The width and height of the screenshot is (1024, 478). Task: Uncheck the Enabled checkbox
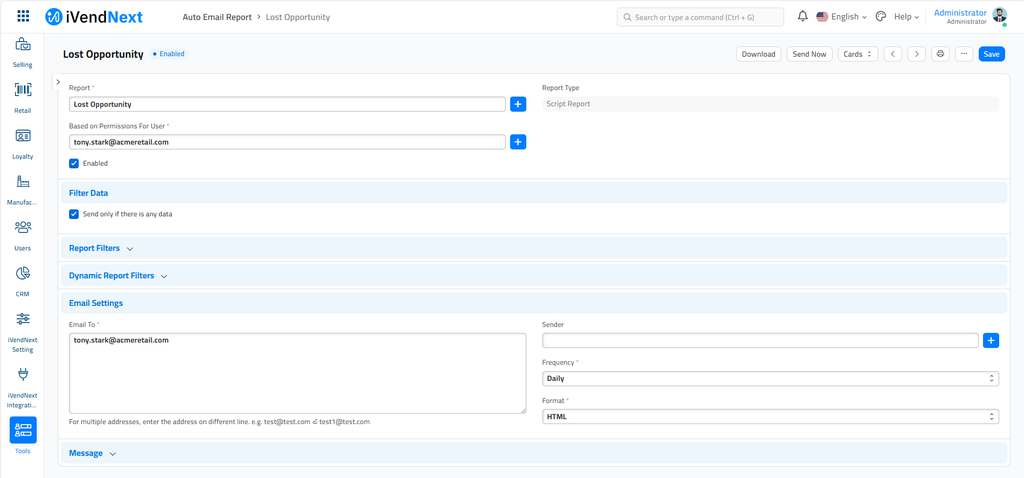[x=74, y=163]
